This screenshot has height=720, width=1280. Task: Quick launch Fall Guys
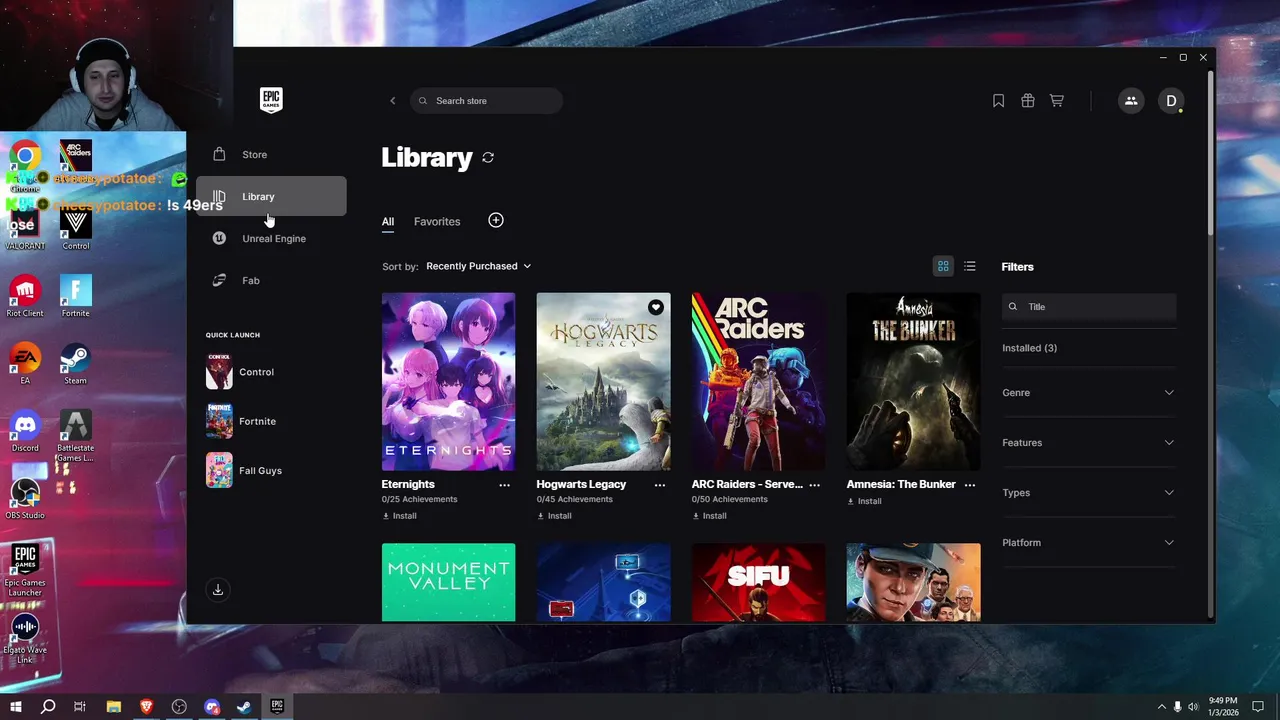[244, 471]
